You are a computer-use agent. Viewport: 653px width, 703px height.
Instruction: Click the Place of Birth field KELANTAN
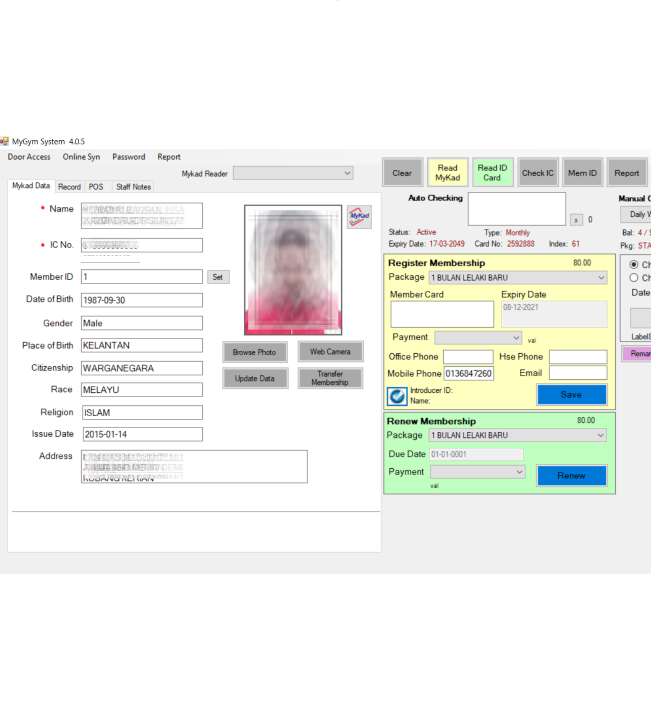point(142,345)
